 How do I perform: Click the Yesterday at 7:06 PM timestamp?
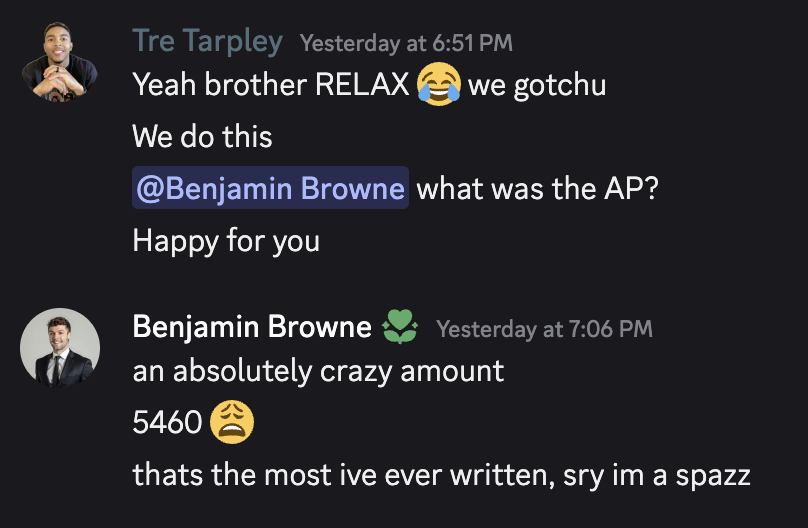(544, 329)
